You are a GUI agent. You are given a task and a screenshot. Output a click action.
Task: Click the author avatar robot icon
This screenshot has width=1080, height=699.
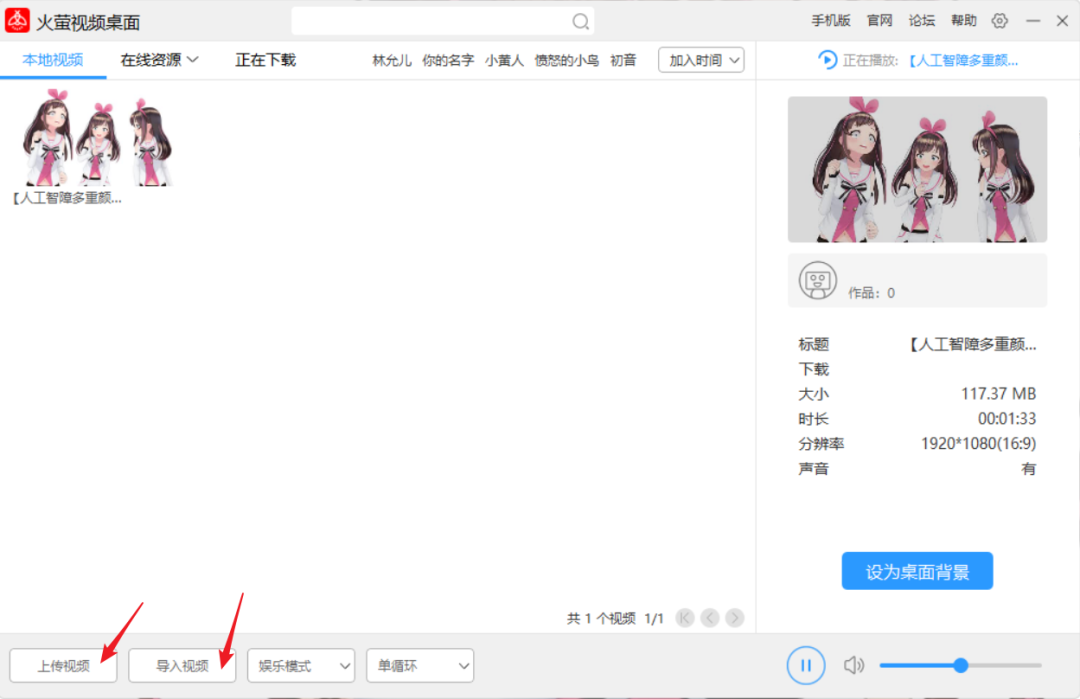818,280
